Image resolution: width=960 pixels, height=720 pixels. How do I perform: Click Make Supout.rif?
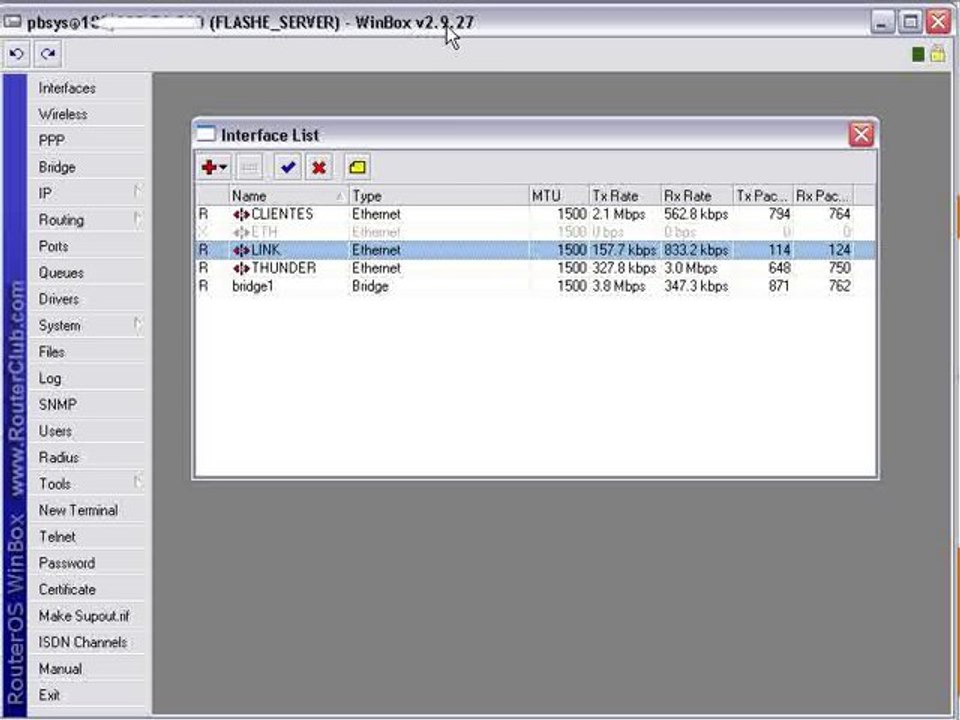click(87, 615)
